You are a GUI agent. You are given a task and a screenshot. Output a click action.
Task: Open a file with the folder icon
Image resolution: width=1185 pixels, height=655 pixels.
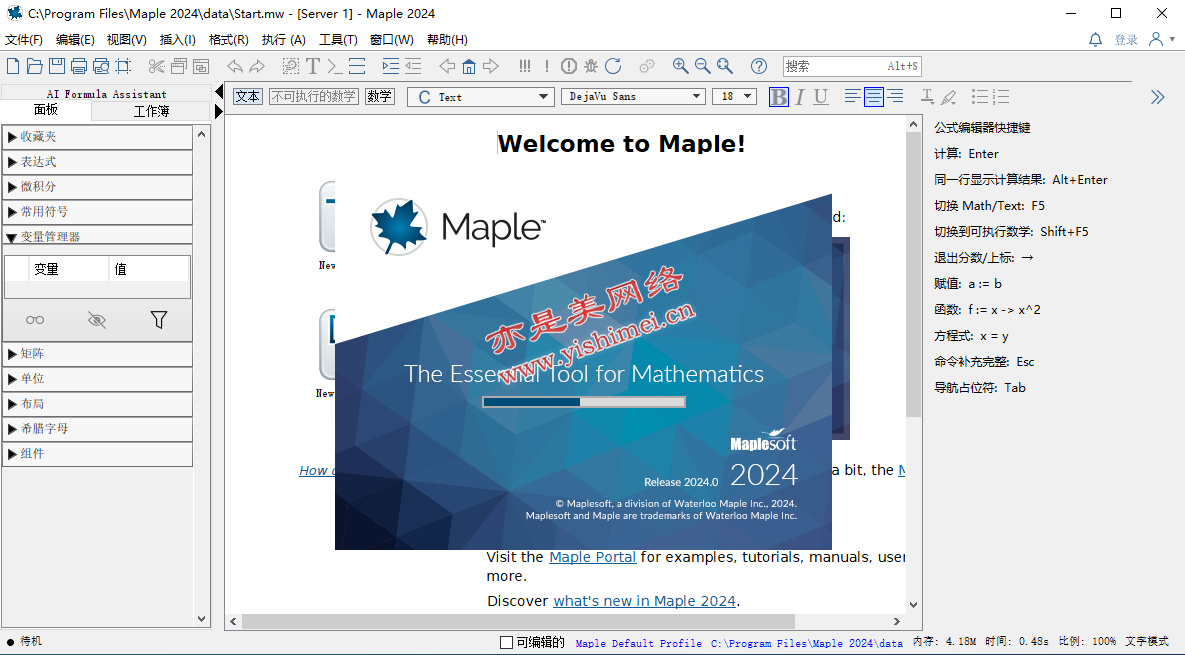coord(35,66)
